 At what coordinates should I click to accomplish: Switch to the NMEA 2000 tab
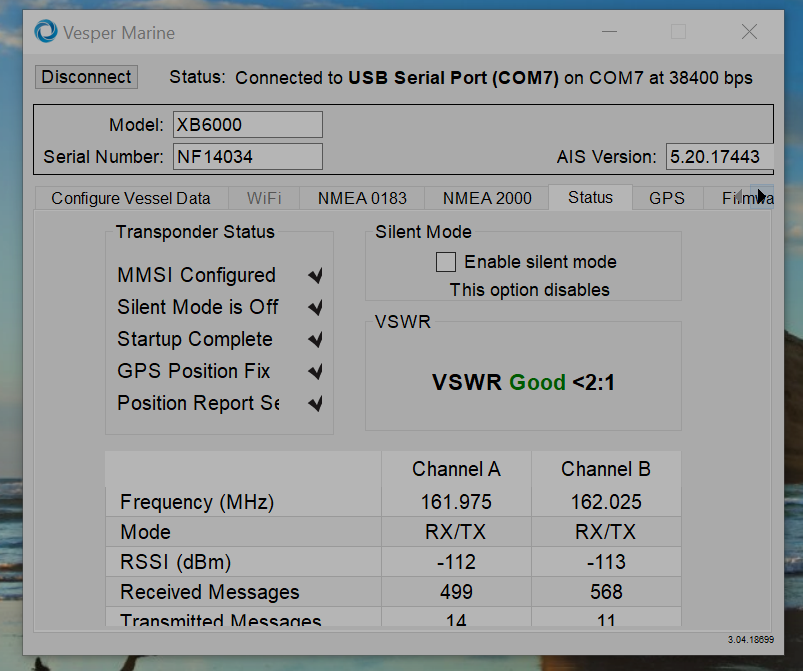[487, 198]
